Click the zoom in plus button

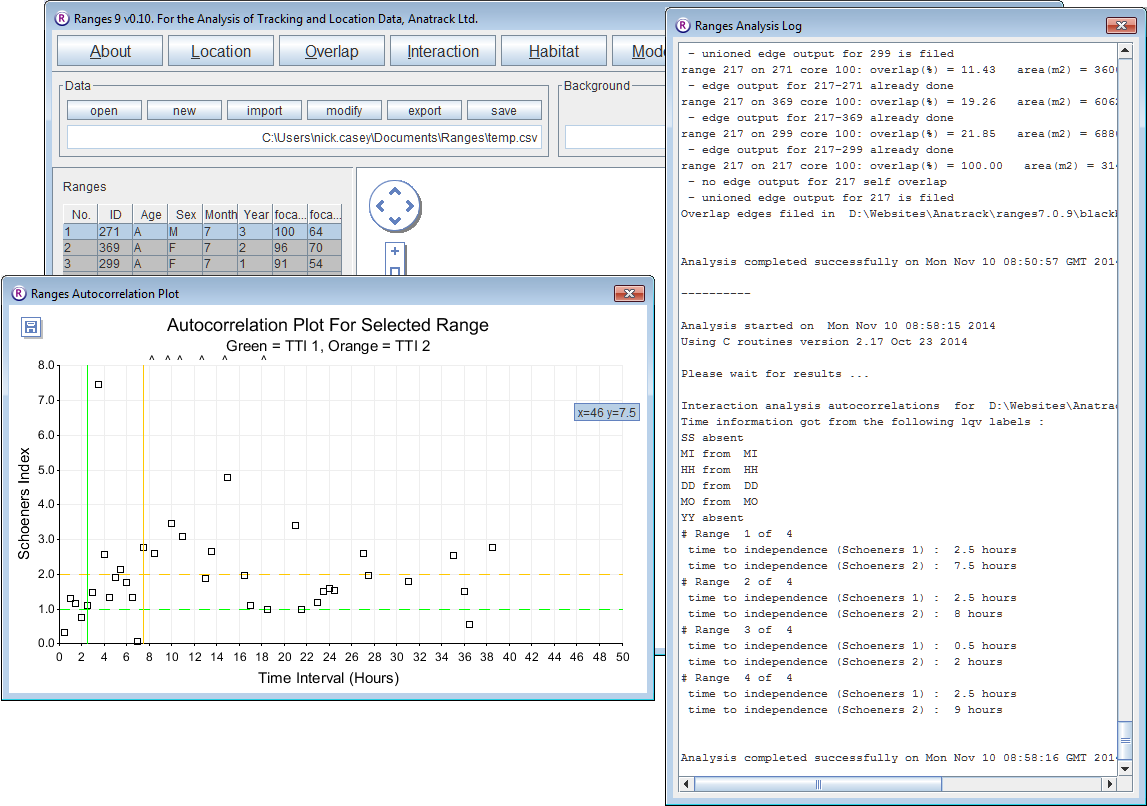(x=395, y=252)
